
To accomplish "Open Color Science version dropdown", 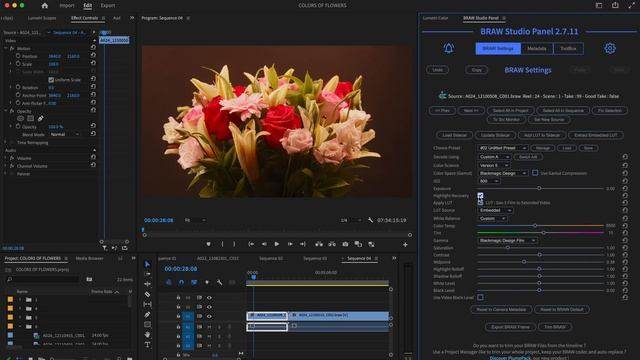I will click(x=493, y=165).
